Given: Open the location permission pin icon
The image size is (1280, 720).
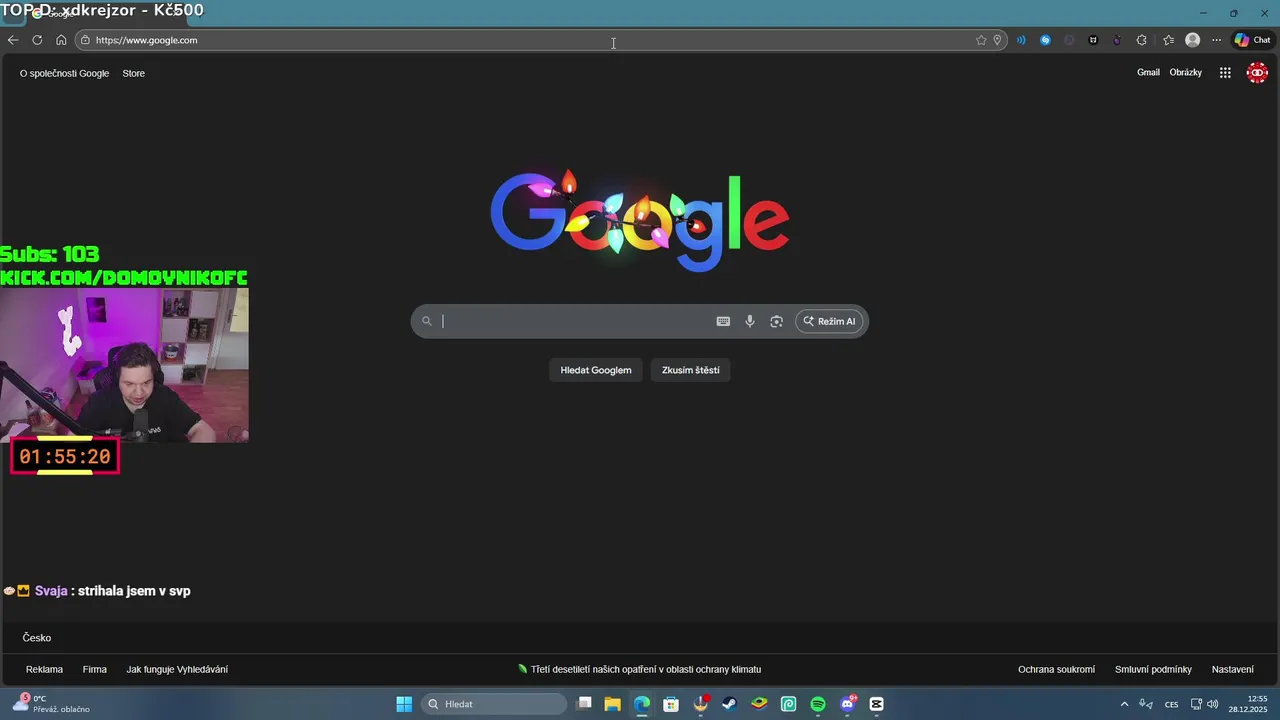Looking at the screenshot, I should click(997, 40).
